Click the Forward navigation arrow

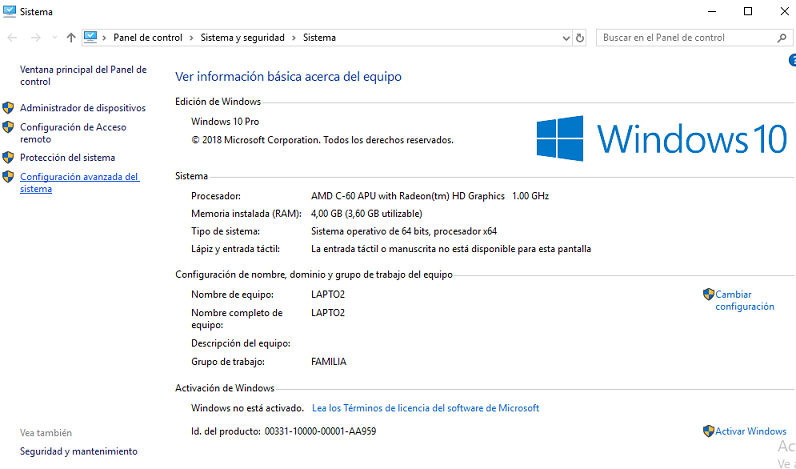click(x=35, y=38)
